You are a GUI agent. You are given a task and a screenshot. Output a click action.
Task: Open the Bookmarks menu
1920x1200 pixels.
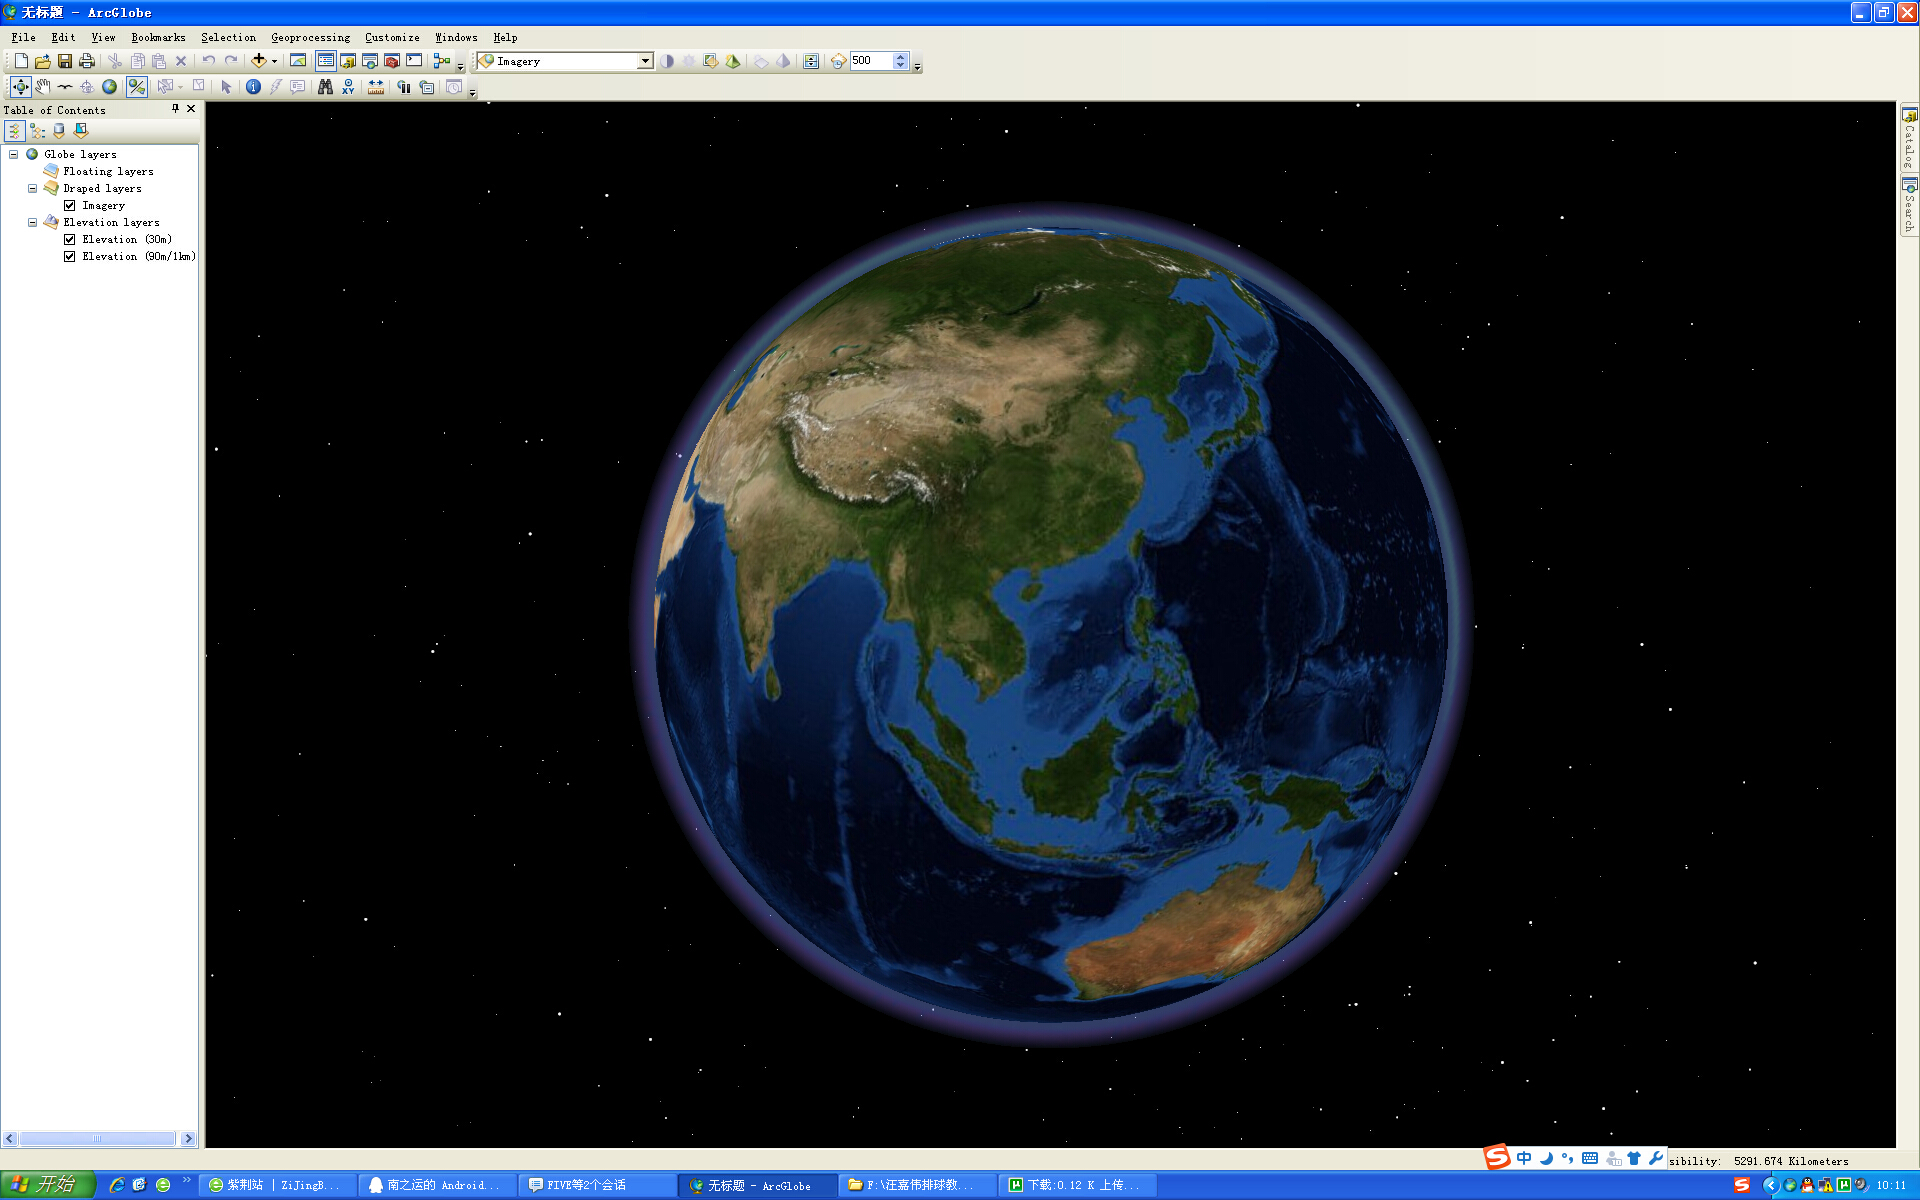click(158, 37)
